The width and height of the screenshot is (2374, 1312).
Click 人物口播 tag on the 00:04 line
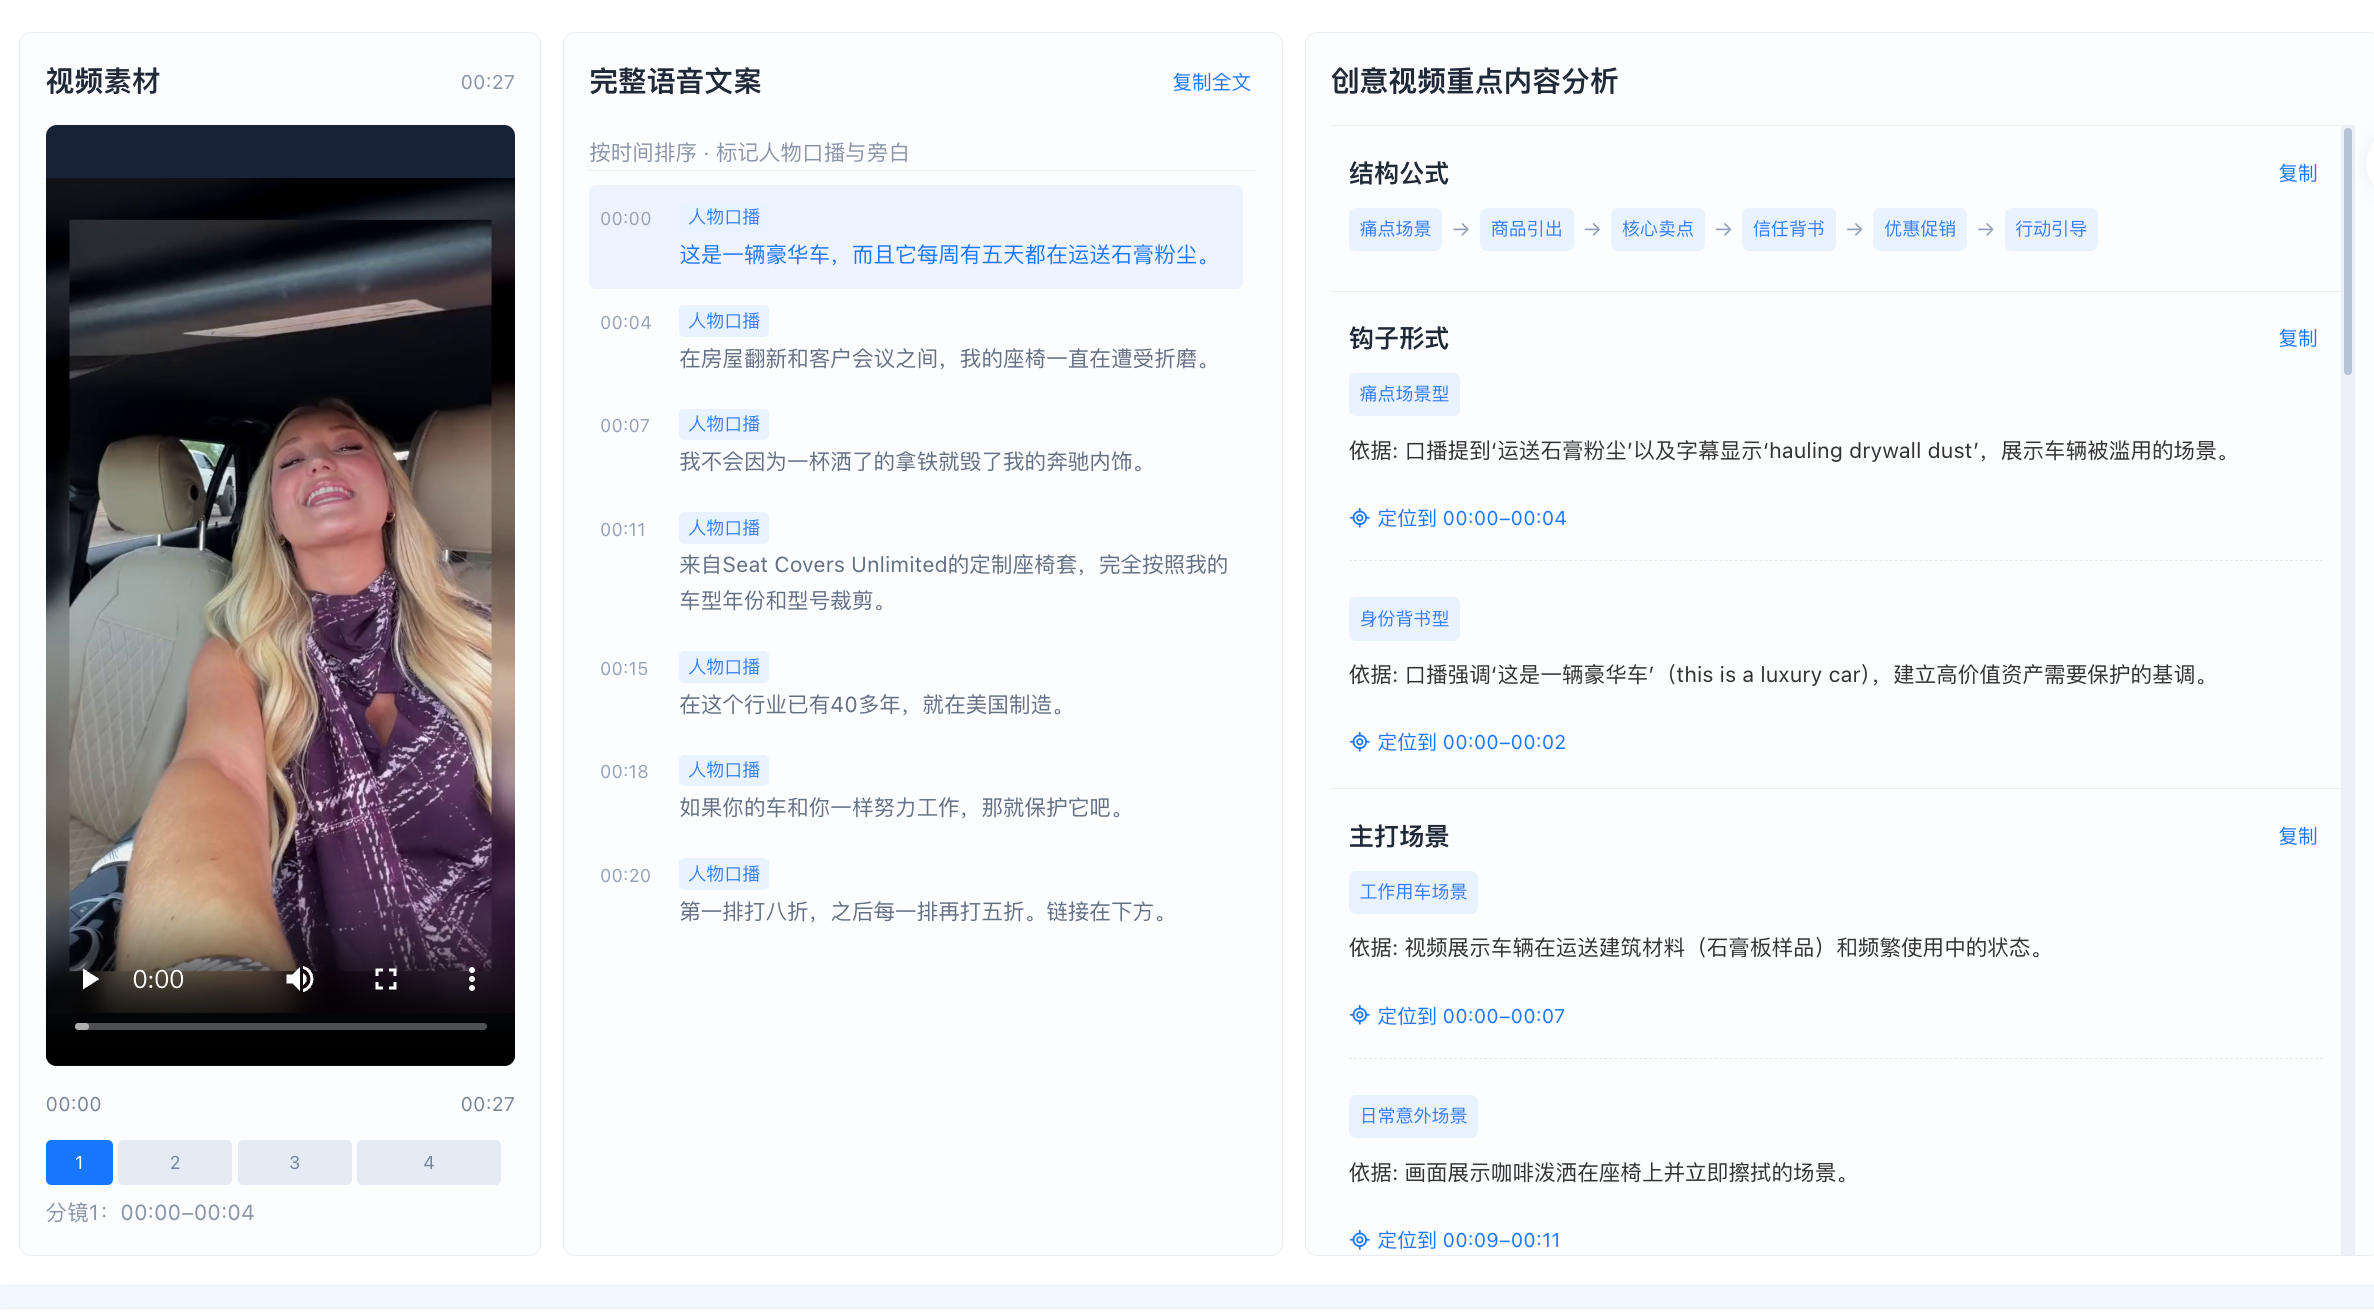(724, 321)
